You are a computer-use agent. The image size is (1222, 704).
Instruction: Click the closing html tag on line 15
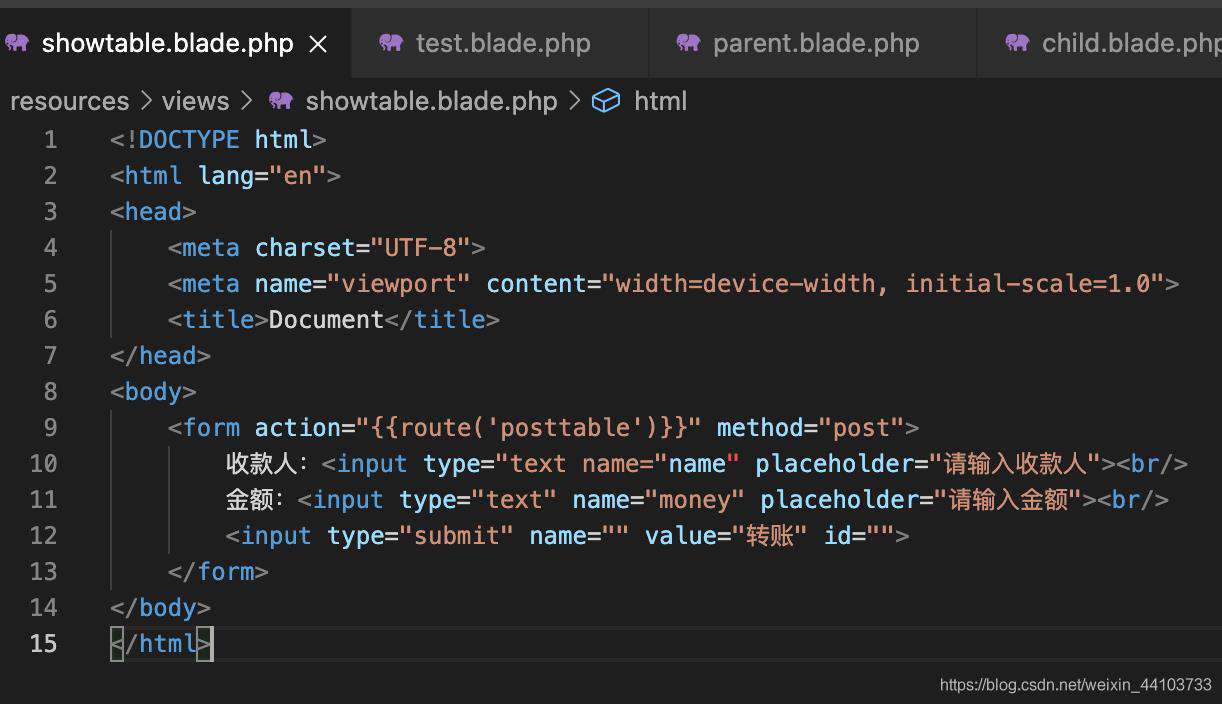tap(161, 644)
